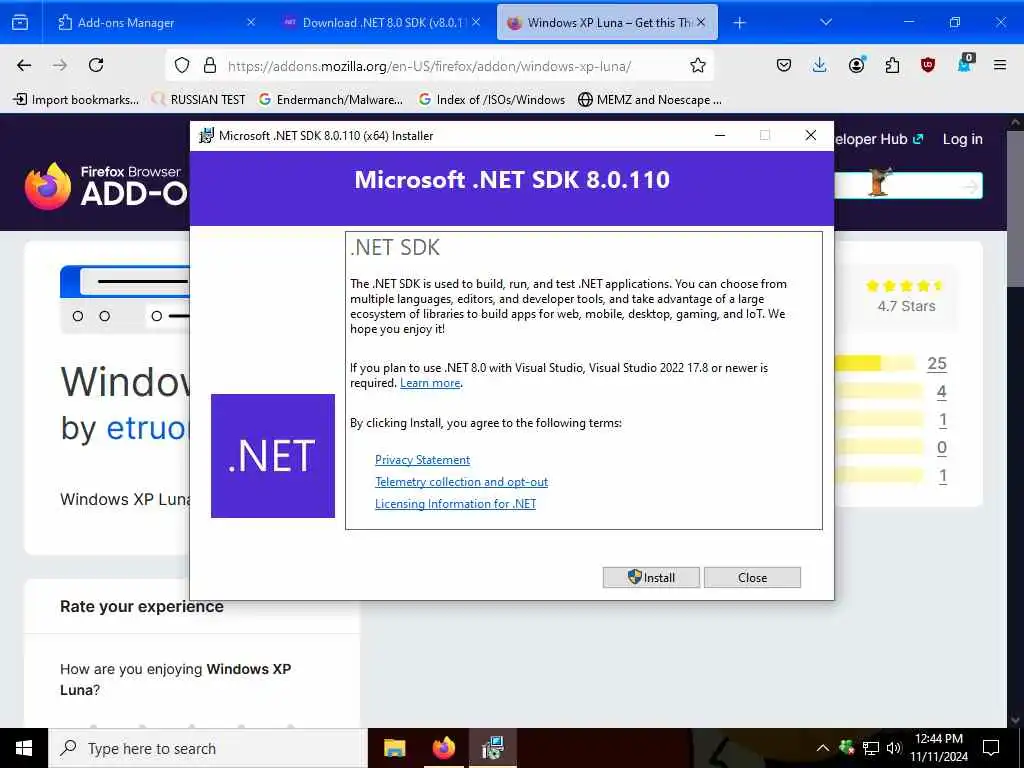Click the installer taskbar icon

[493, 748]
